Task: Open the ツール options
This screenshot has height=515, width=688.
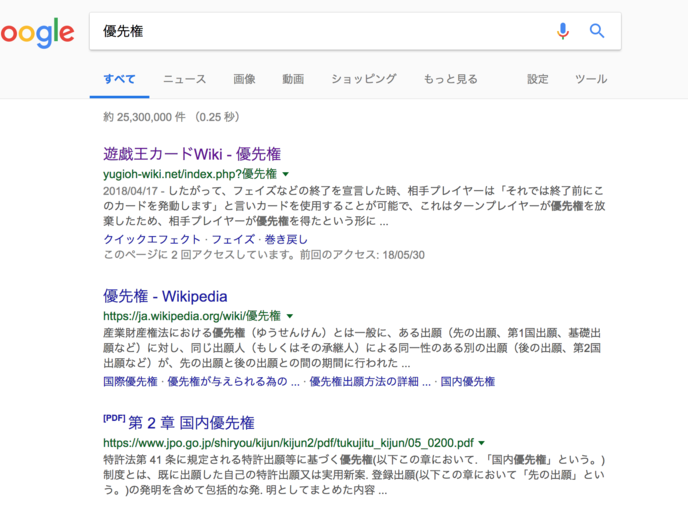Action: pyautogui.click(x=591, y=79)
